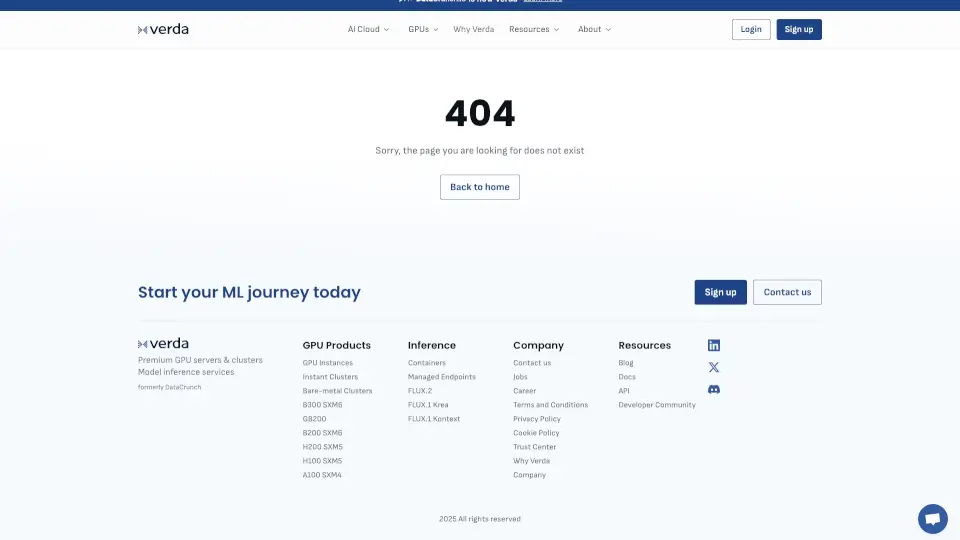
Task: Open the Managed Endpoints footer link
Action: coord(441,377)
